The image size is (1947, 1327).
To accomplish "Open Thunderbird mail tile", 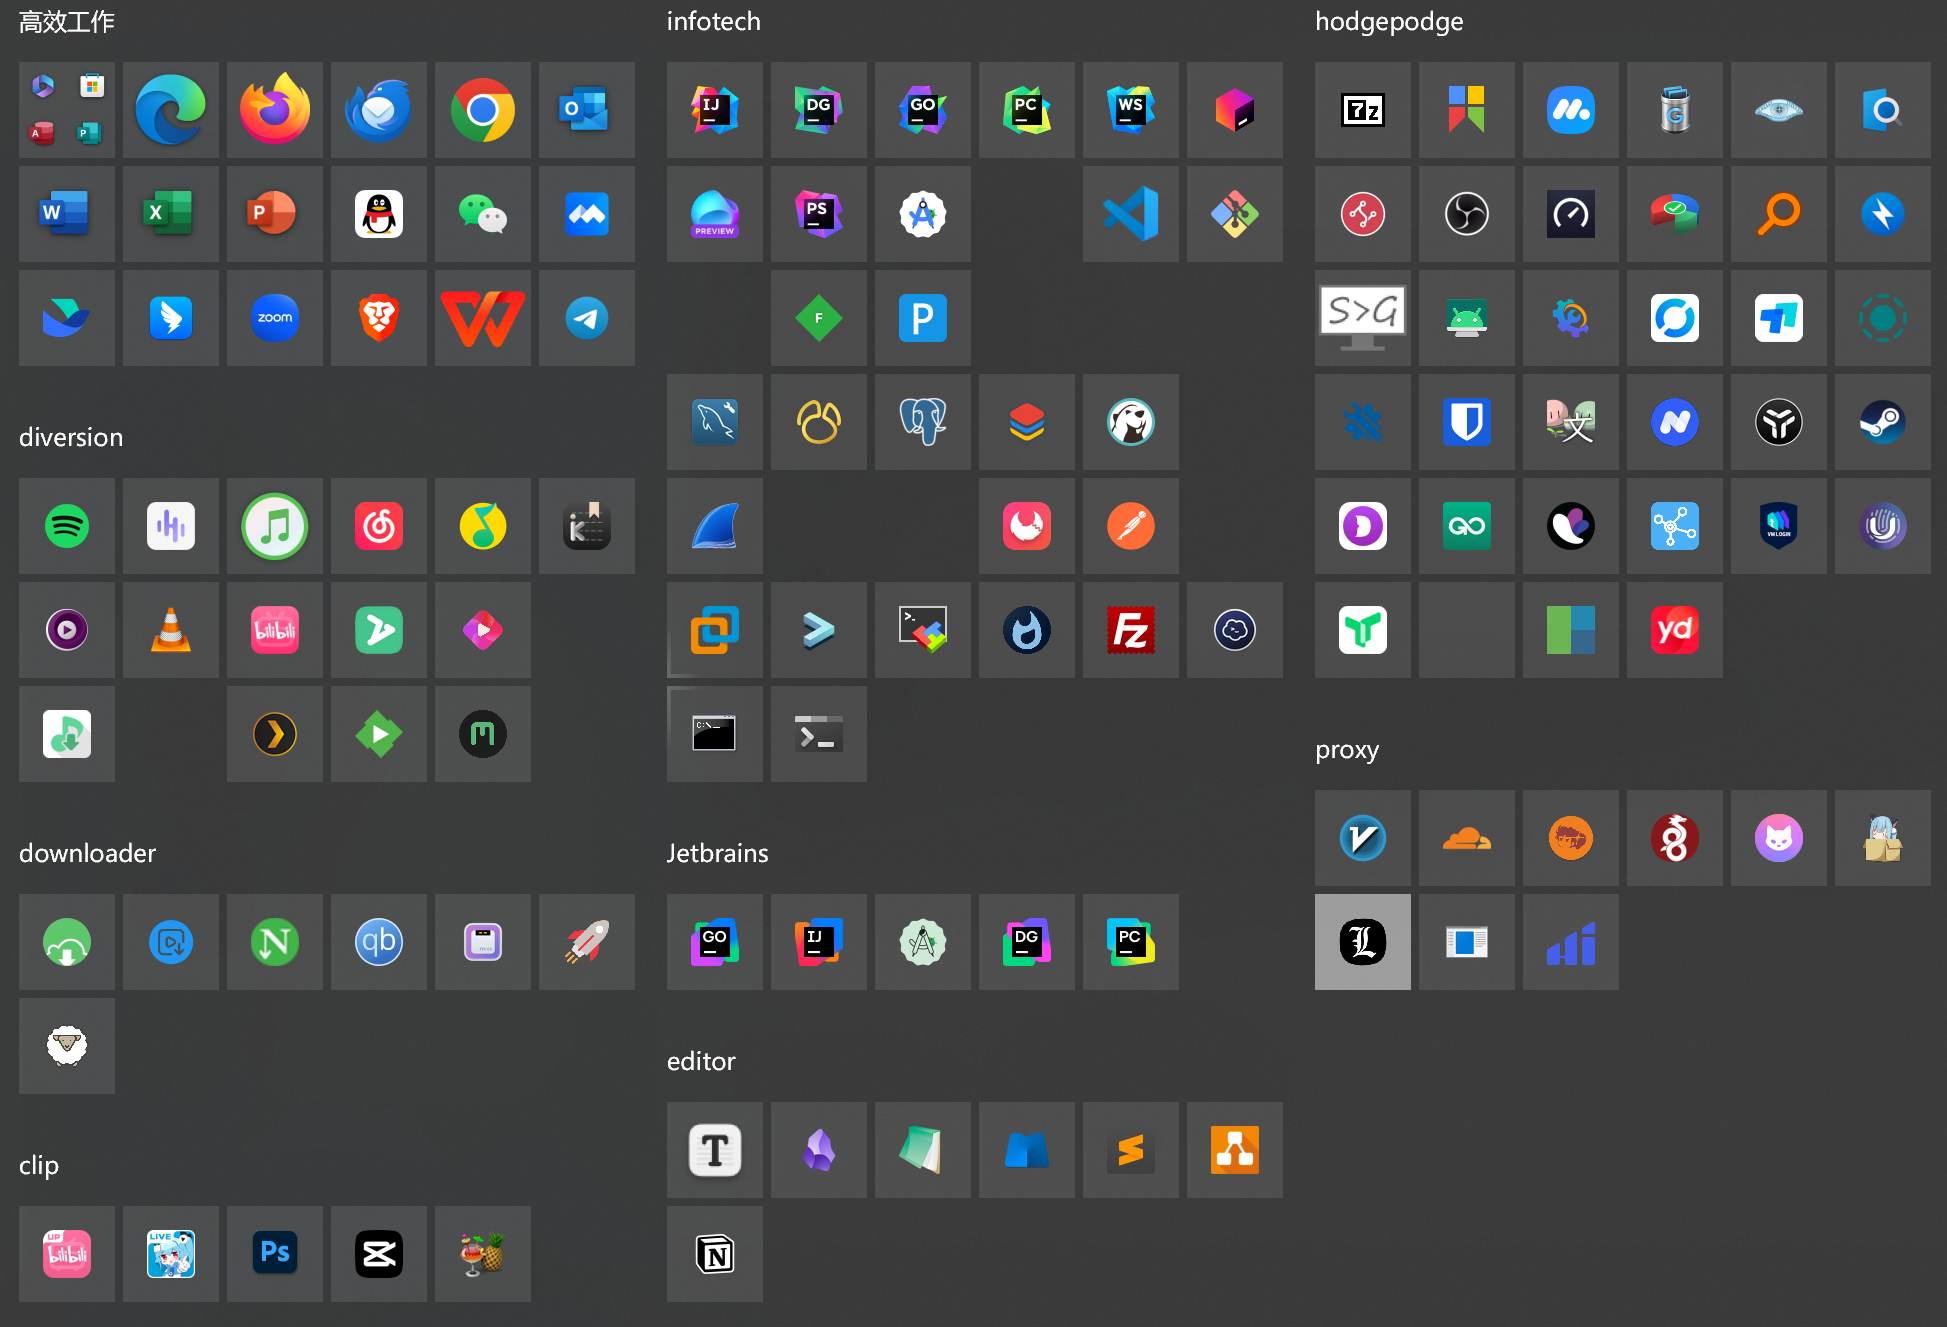I will (x=379, y=110).
